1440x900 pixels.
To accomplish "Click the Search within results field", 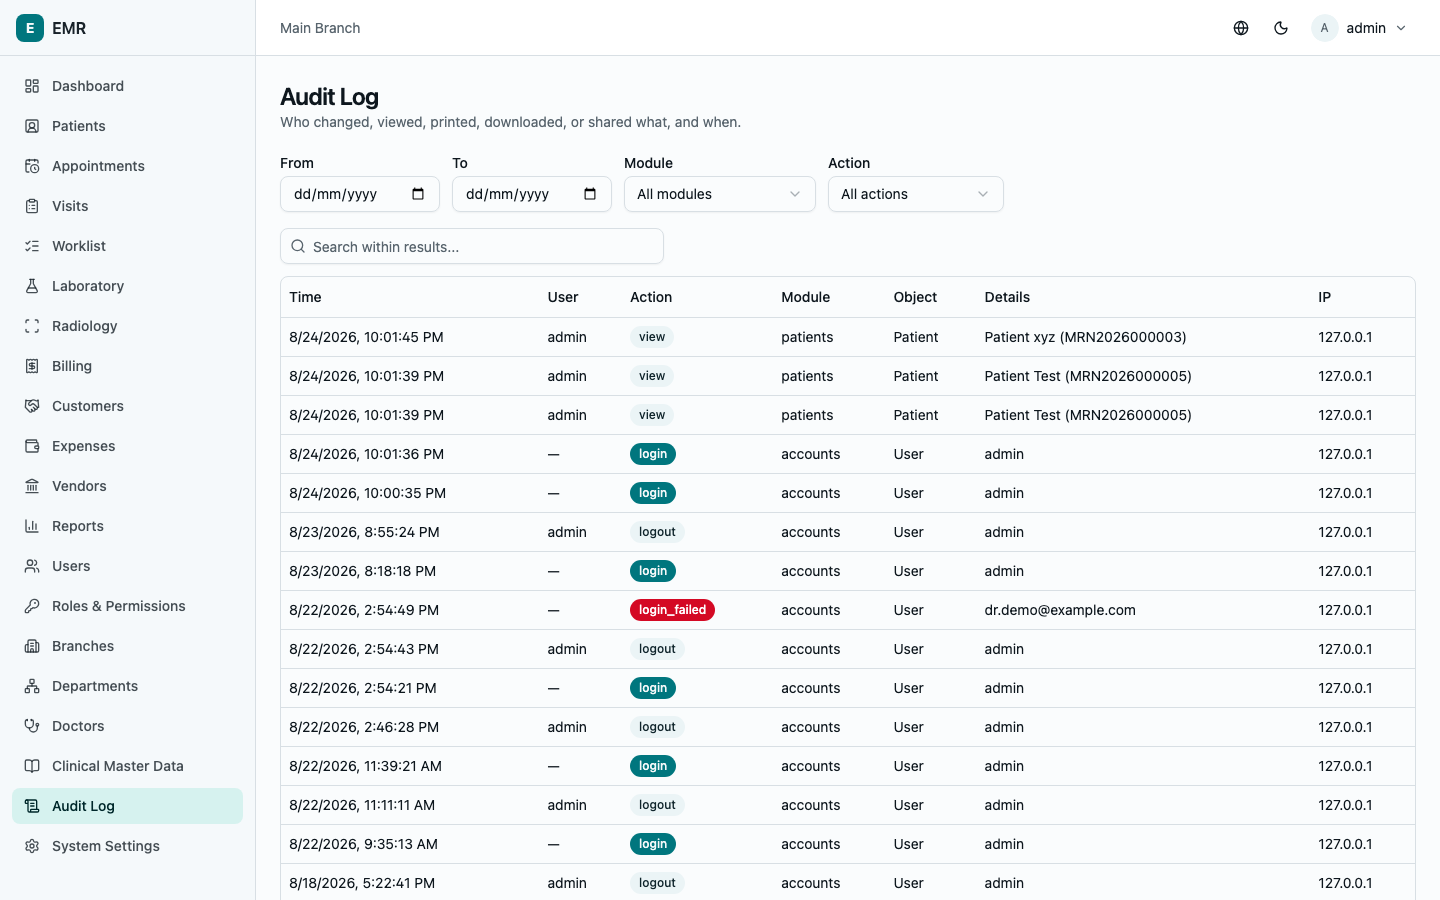I will pos(472,246).
